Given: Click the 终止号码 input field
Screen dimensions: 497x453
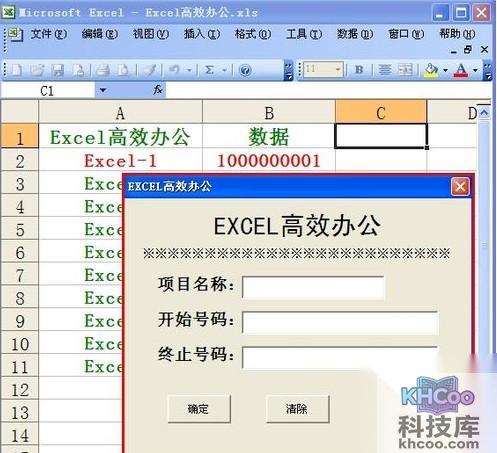Looking at the screenshot, I should (340, 357).
